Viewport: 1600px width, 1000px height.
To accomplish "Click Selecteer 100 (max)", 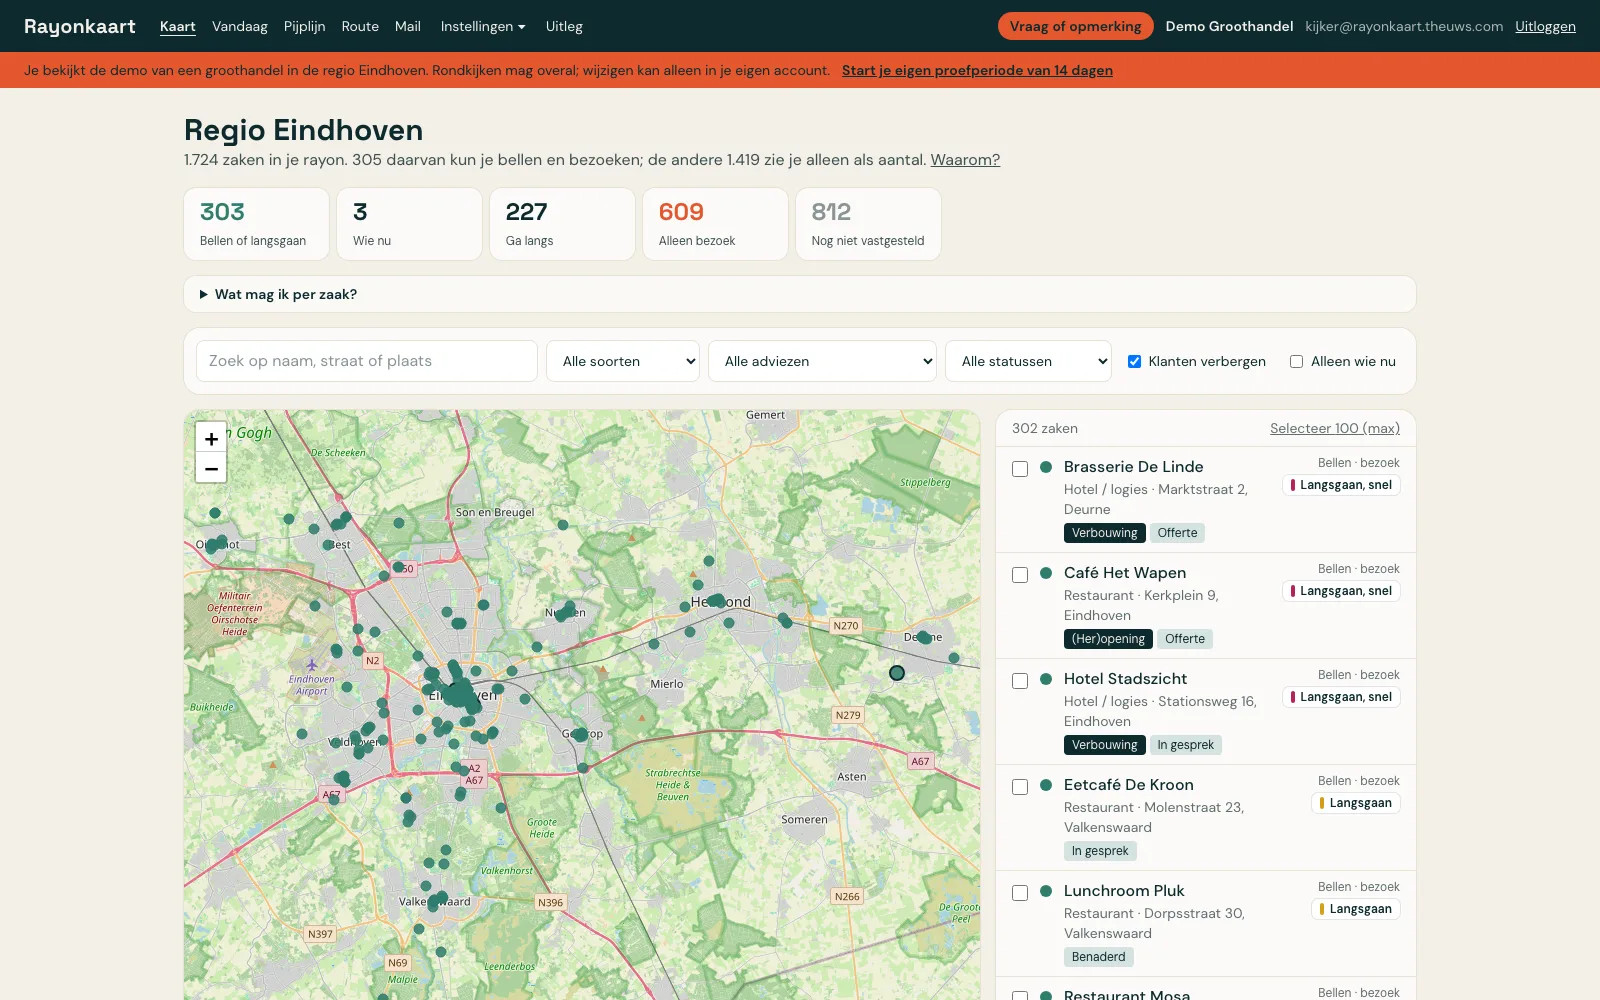I will [x=1335, y=428].
